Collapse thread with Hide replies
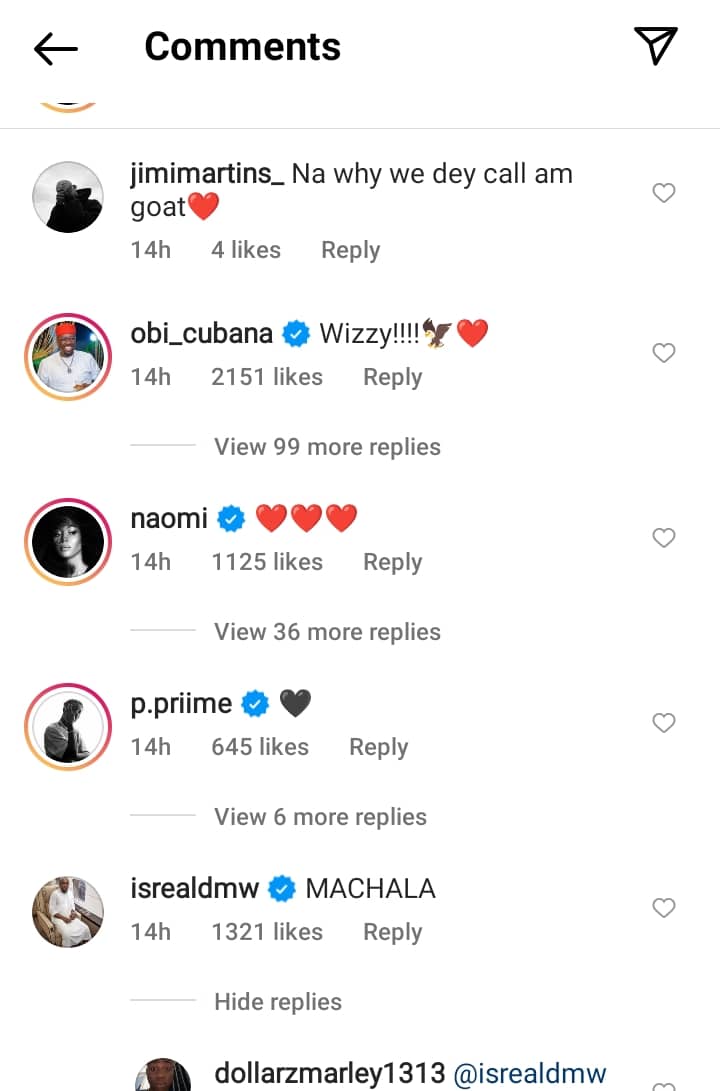Screen dimensions: 720x1091 tap(278, 1002)
